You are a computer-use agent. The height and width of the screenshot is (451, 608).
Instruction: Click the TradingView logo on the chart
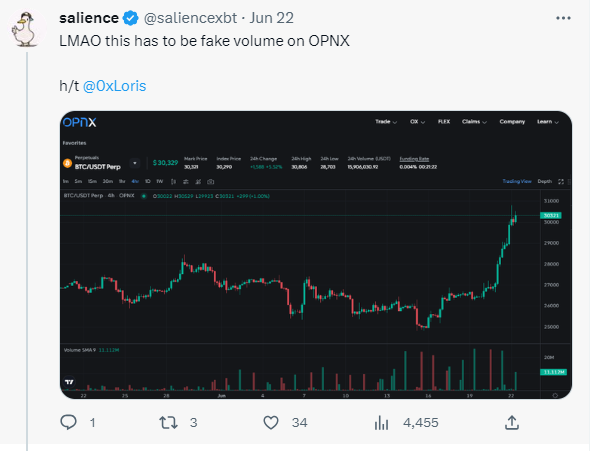[x=68, y=383]
